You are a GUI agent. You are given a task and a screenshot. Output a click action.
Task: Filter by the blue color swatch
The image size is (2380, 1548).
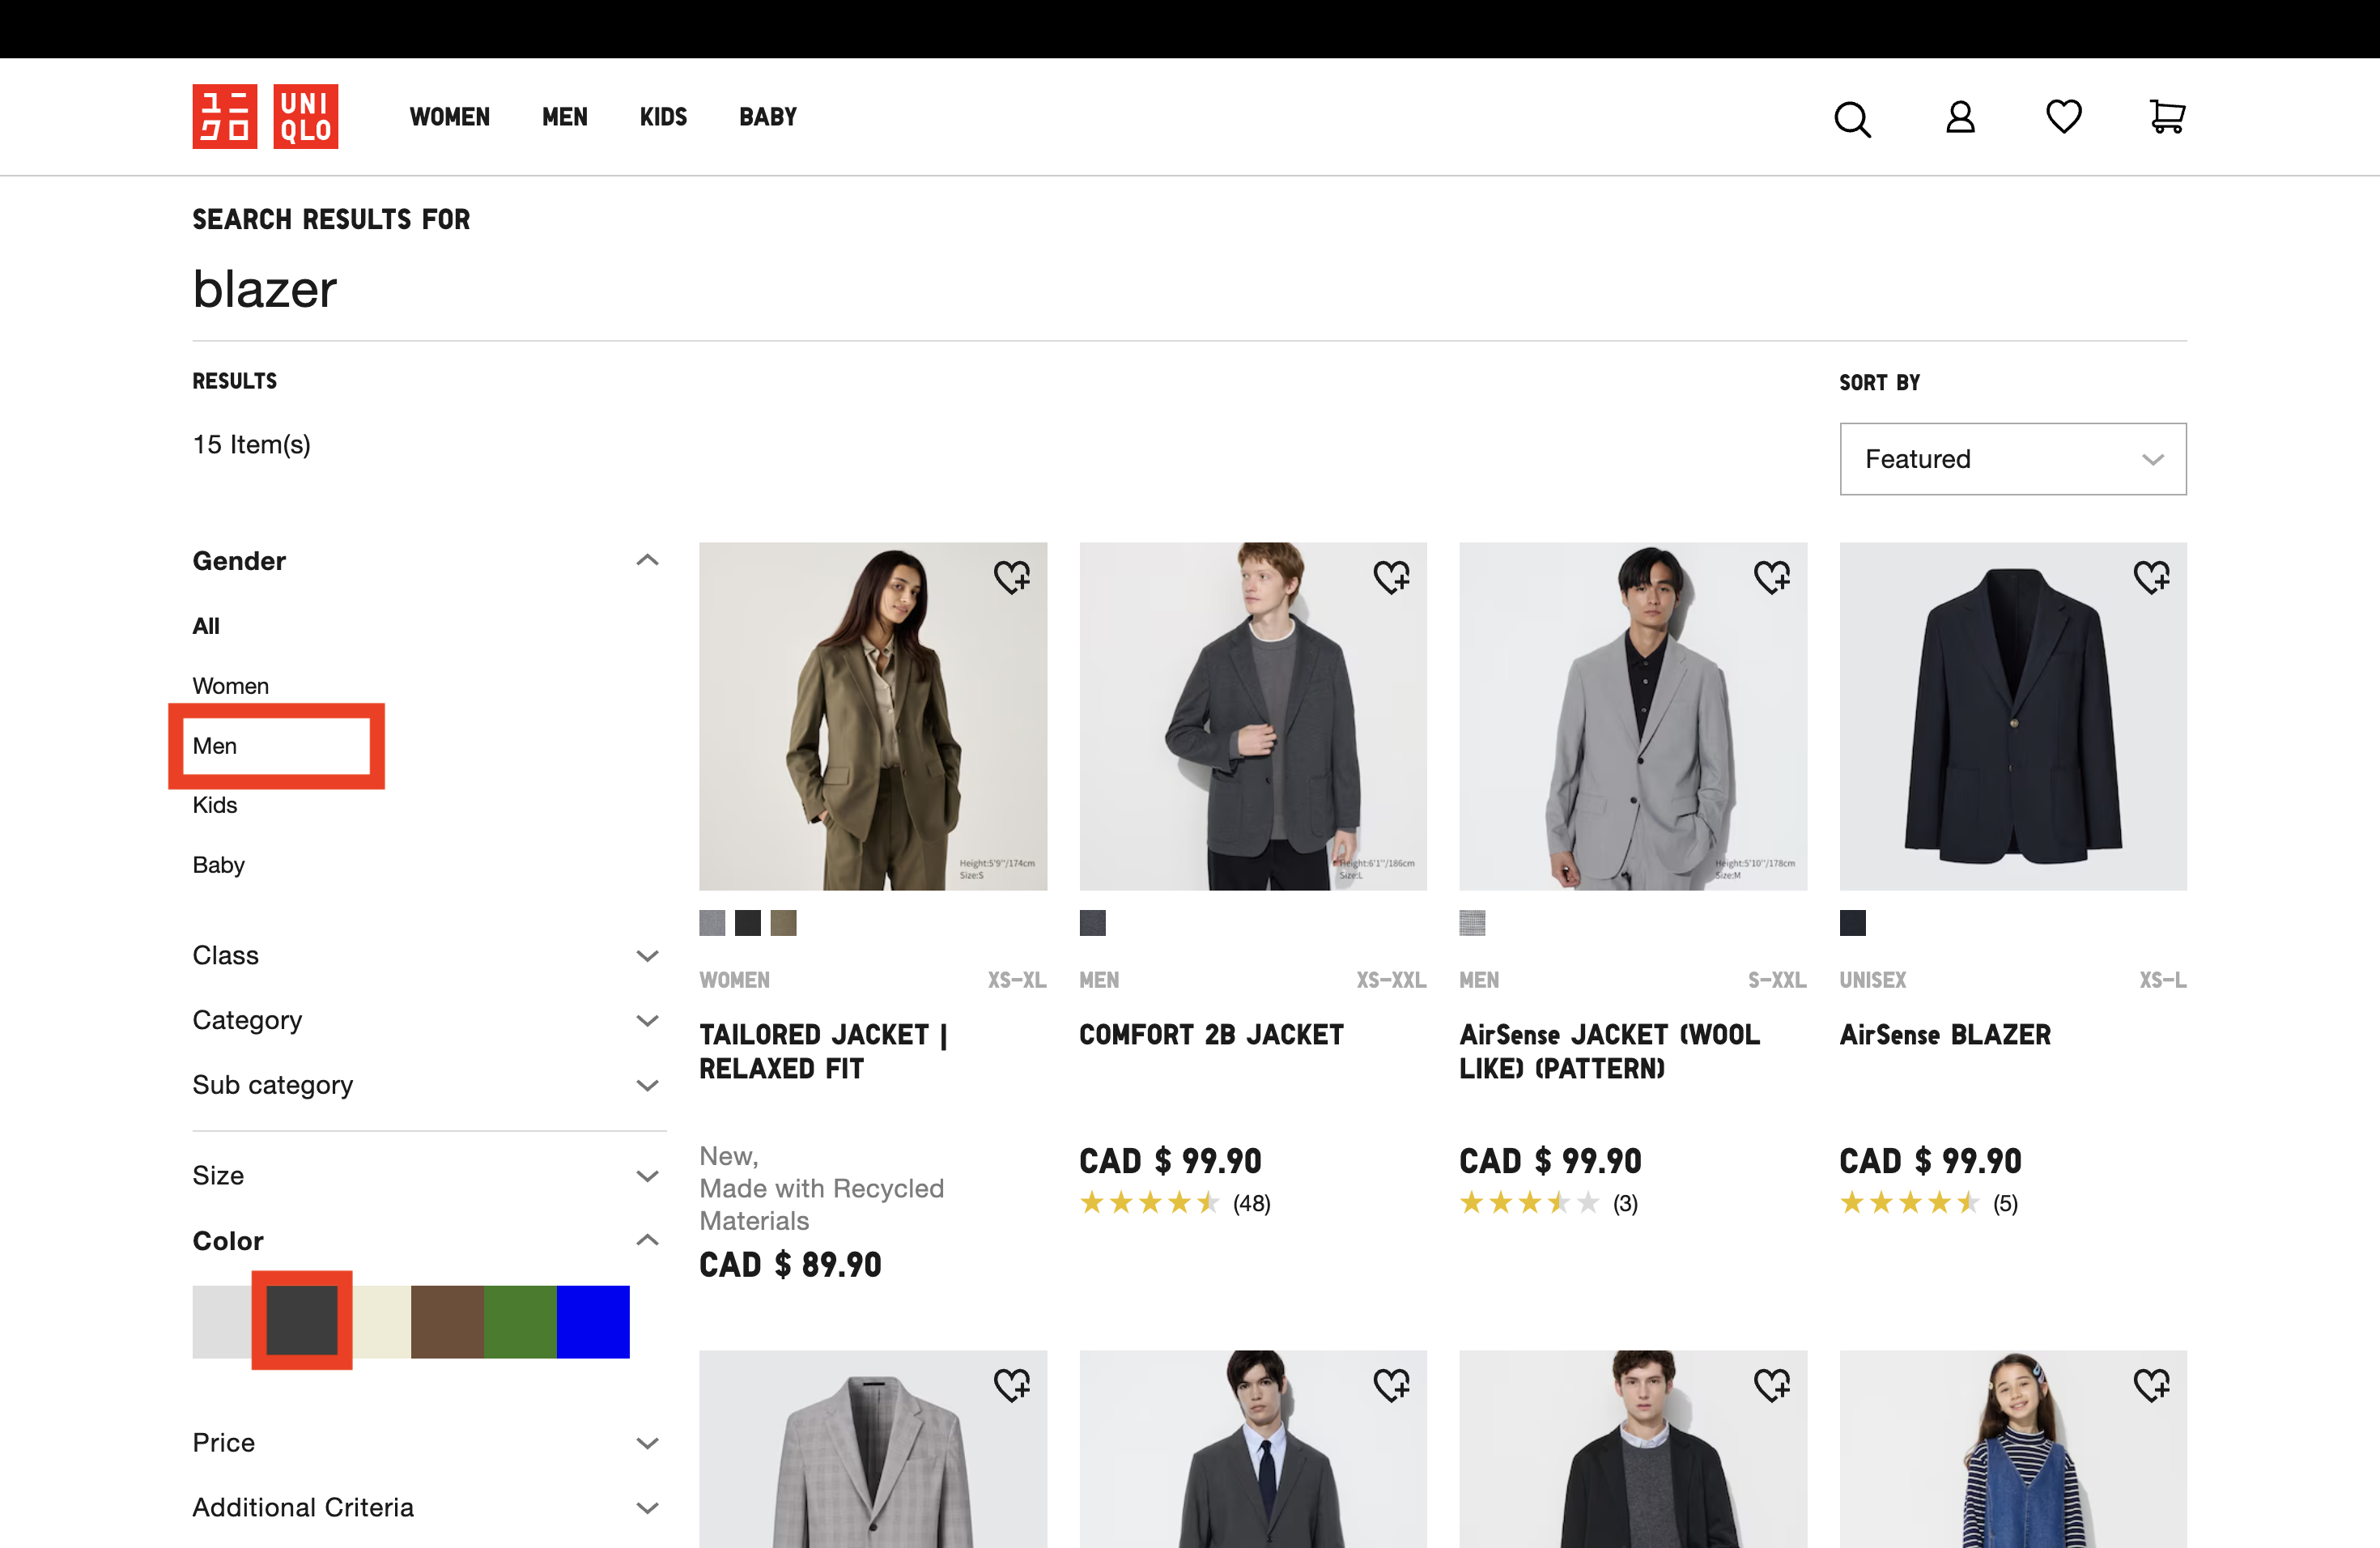593,1321
